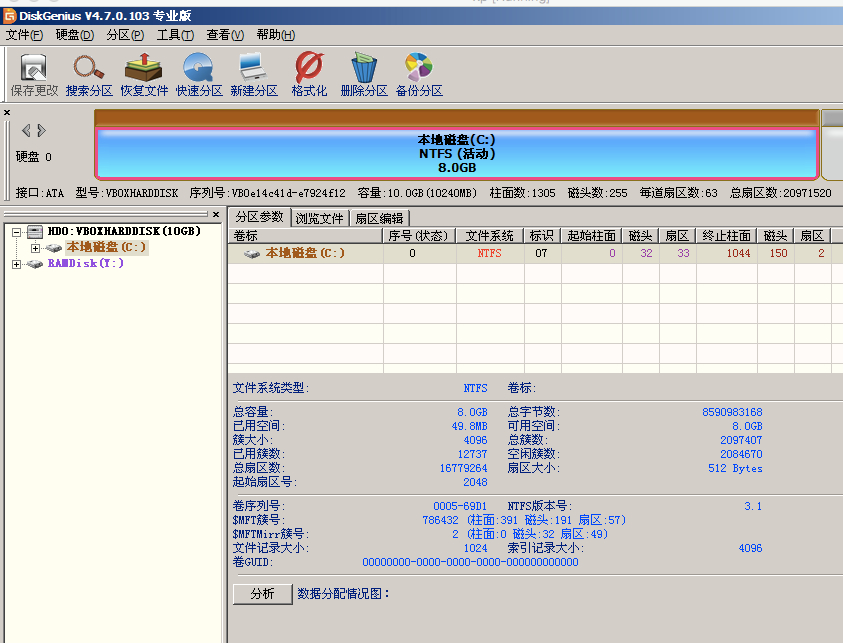Viewport: 843px width, 643px height.
Task: Close the left tree panel
Action: tap(216, 215)
